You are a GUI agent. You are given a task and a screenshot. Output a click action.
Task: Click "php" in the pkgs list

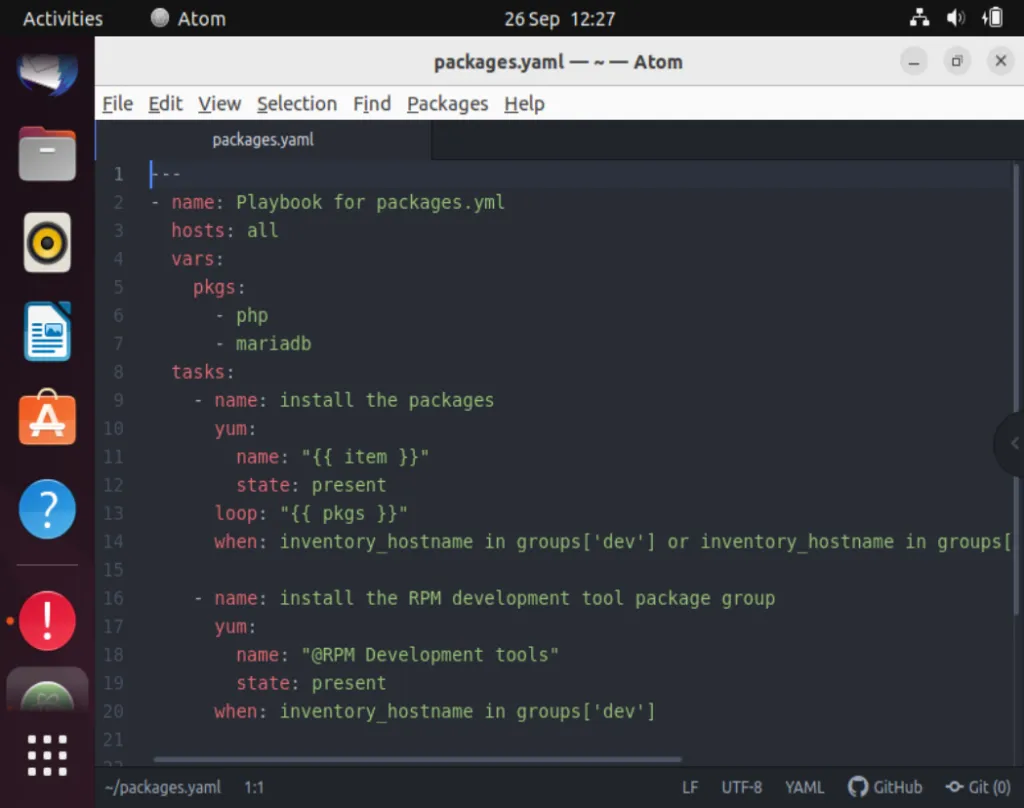click(x=252, y=316)
